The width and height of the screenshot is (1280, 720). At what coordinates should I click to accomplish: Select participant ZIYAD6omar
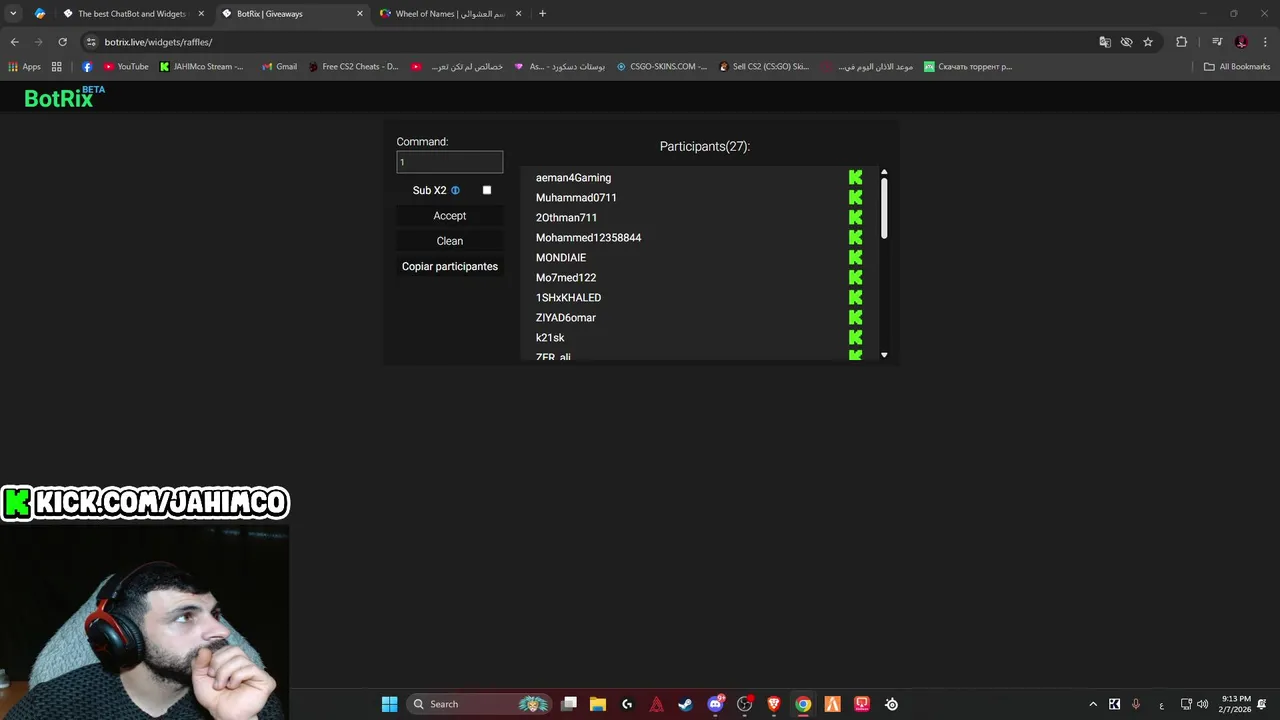pos(565,318)
